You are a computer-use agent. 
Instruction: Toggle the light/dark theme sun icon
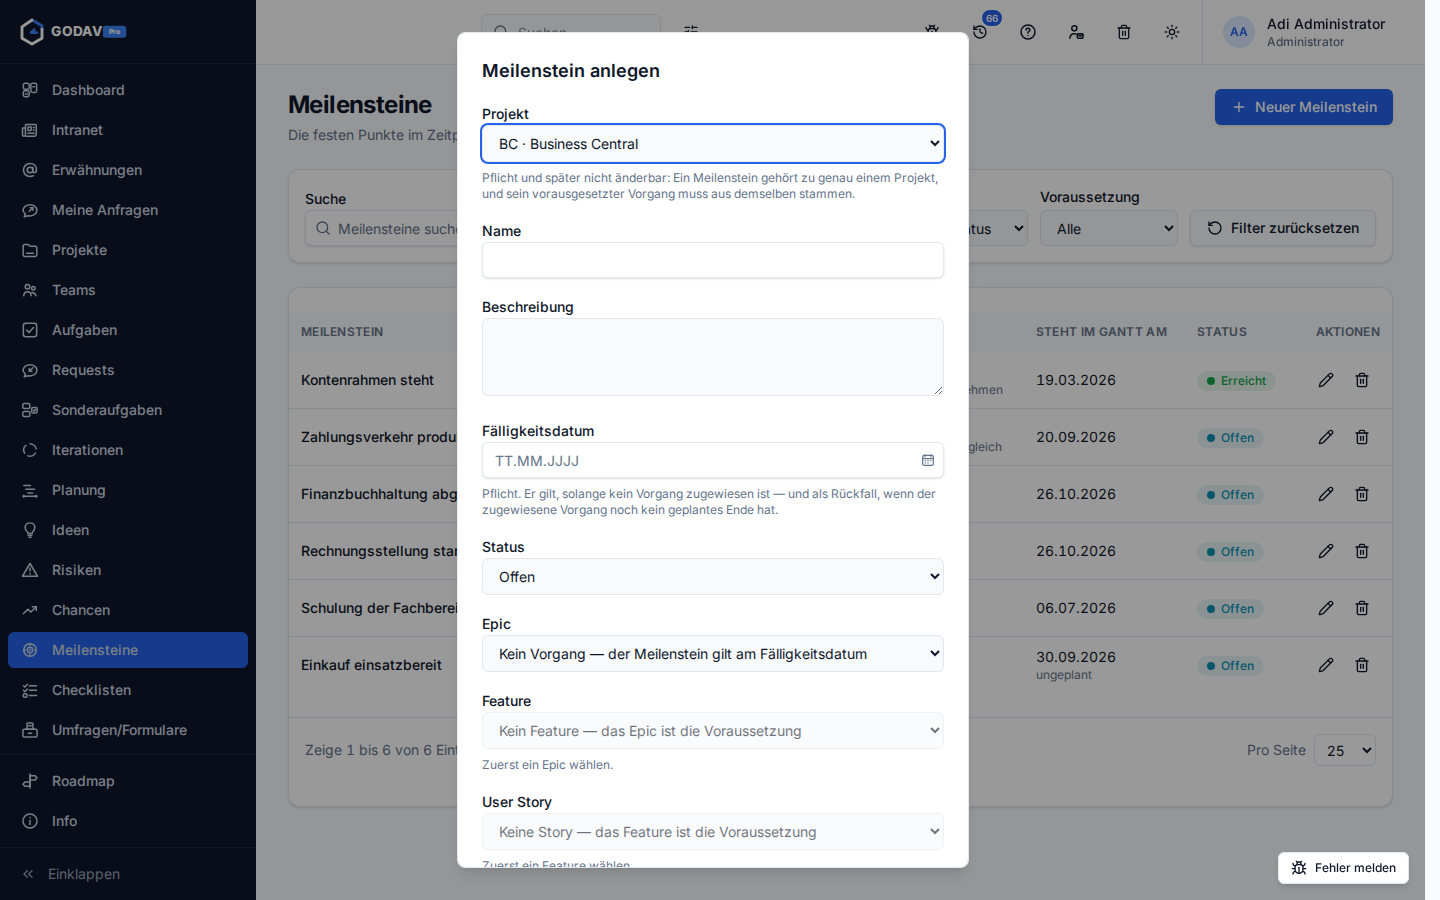click(x=1172, y=32)
